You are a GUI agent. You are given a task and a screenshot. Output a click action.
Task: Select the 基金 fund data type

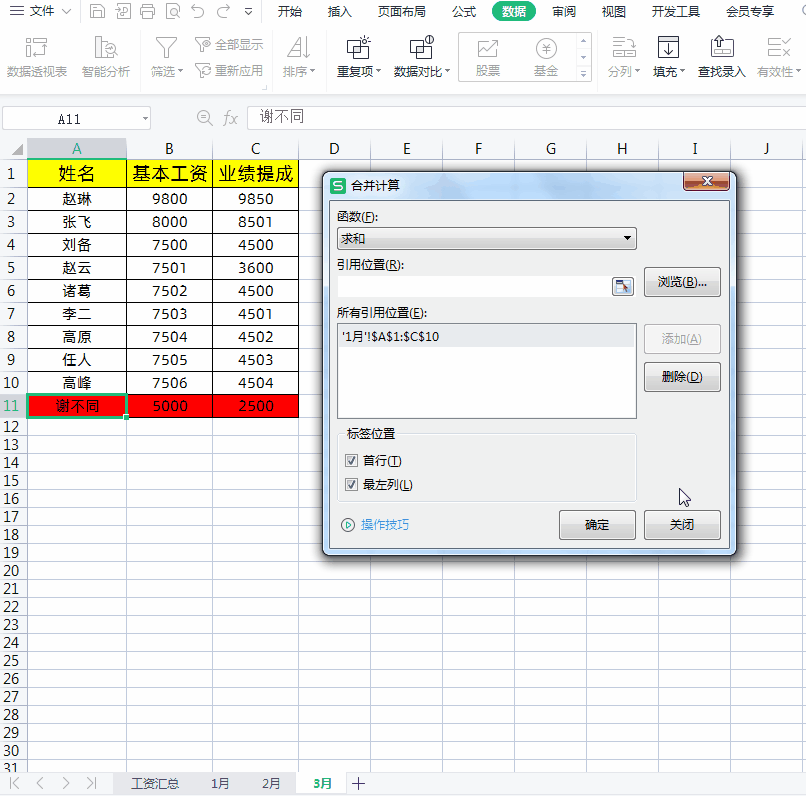pos(546,57)
